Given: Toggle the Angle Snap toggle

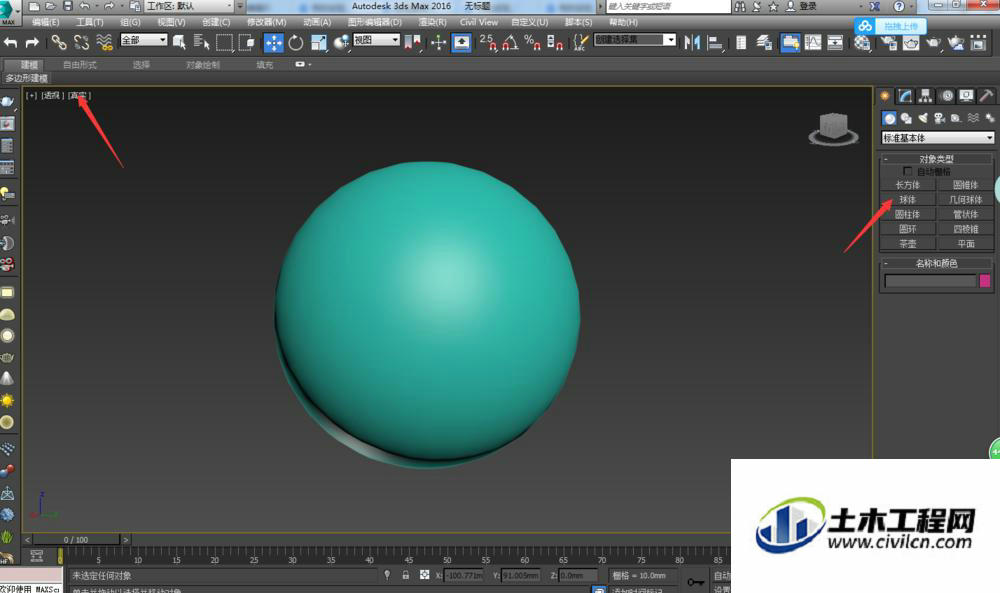Looking at the screenshot, I should (x=510, y=43).
